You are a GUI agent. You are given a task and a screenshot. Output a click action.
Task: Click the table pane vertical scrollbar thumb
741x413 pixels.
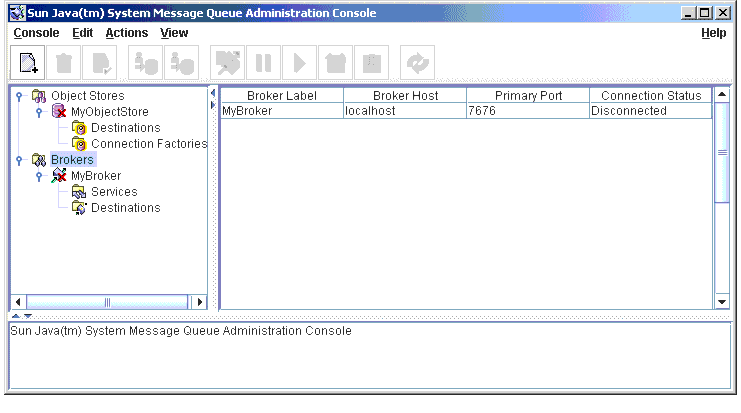(722, 153)
